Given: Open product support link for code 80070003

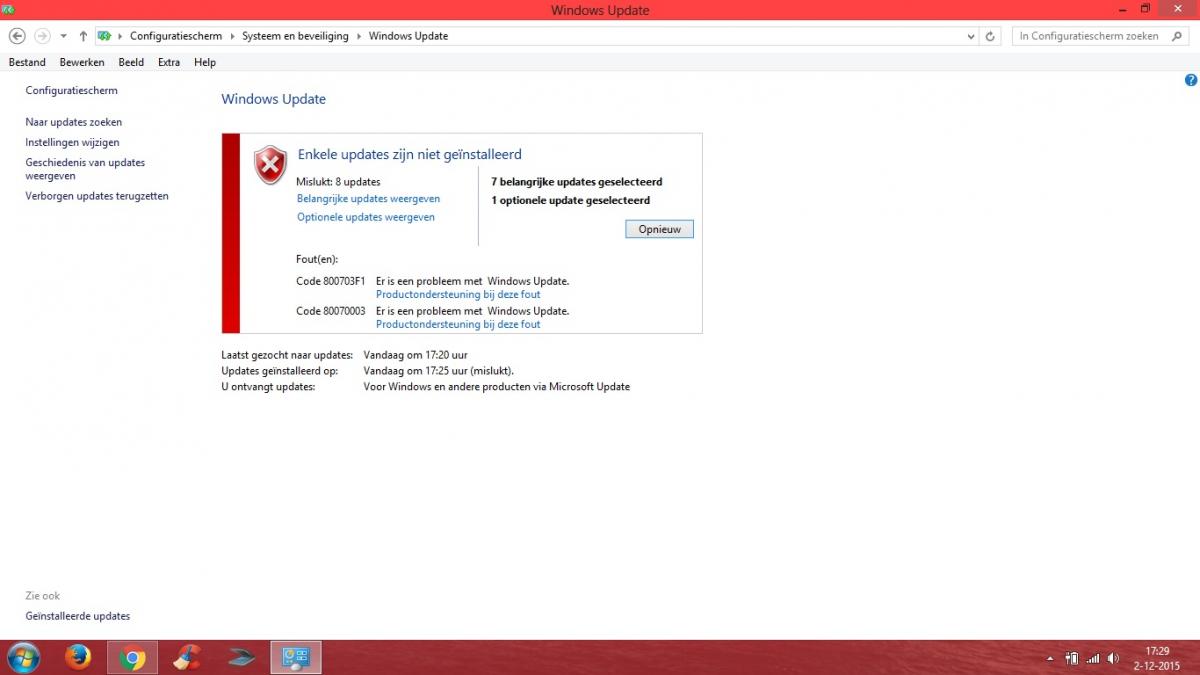Looking at the screenshot, I should point(458,324).
